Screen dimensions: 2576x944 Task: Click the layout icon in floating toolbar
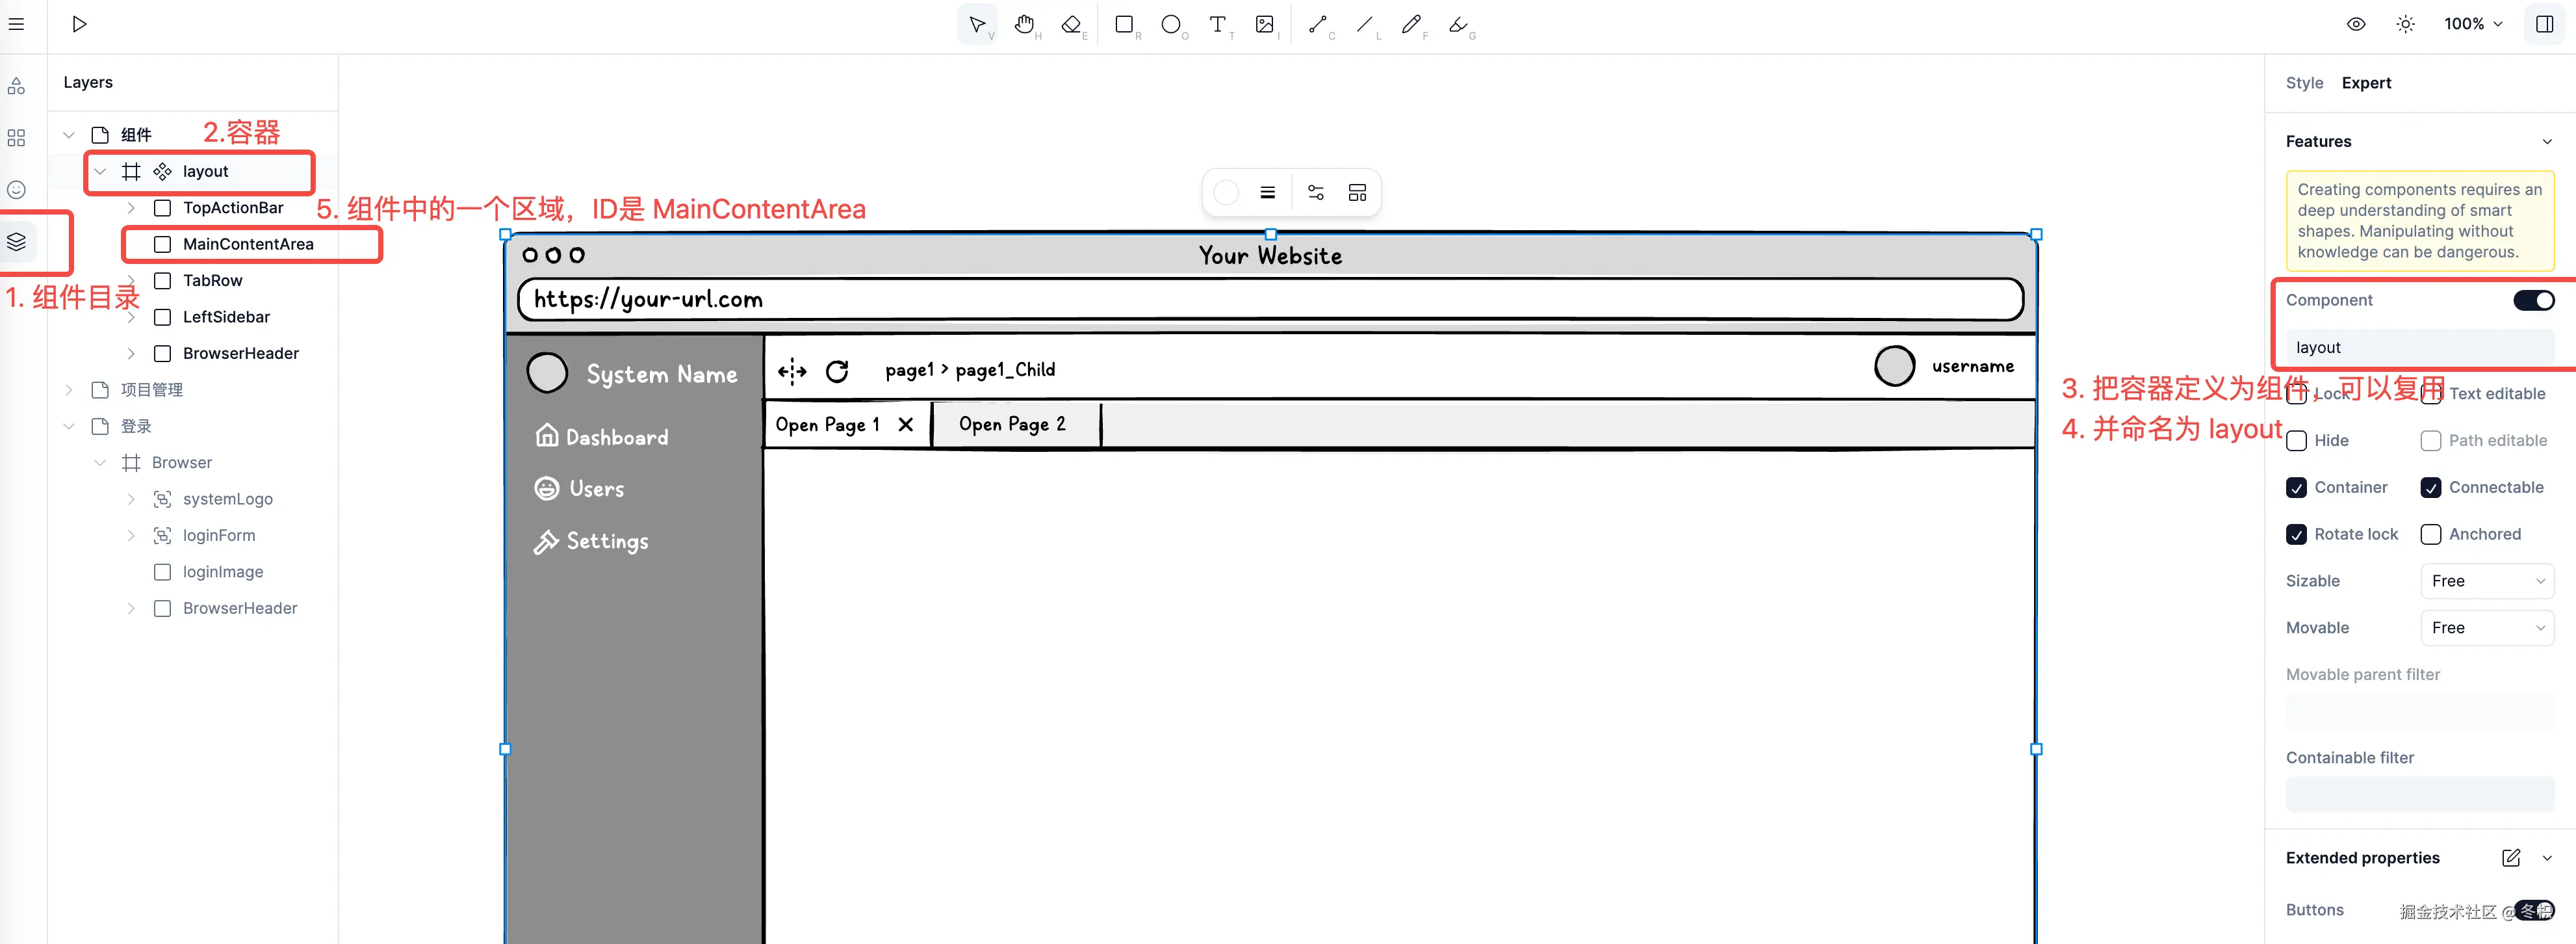tap(1357, 193)
